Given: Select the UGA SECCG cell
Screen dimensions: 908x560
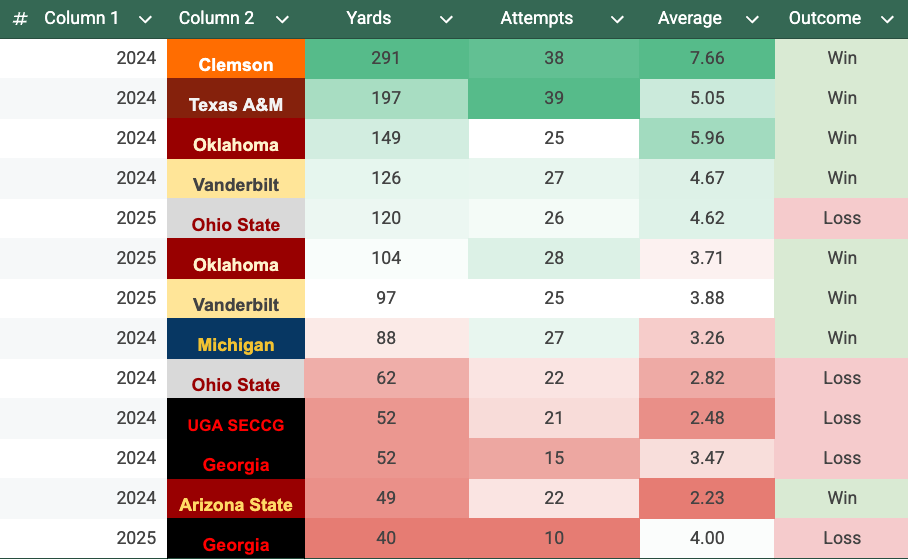Looking at the screenshot, I should click(x=236, y=419).
